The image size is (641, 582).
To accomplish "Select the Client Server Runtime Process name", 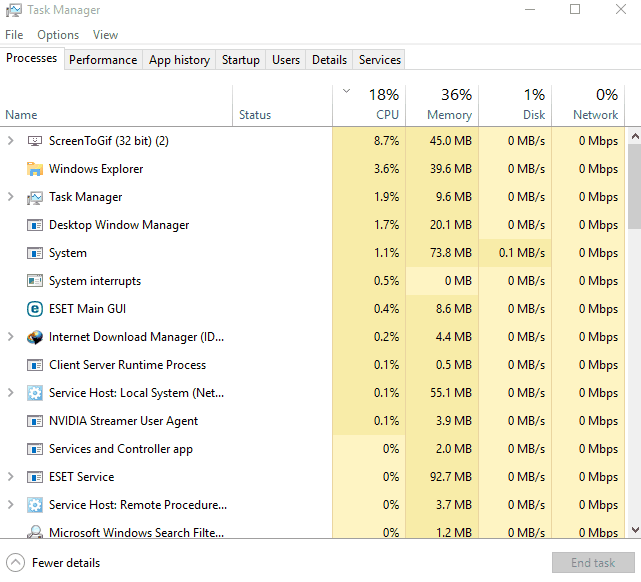I will (128, 365).
